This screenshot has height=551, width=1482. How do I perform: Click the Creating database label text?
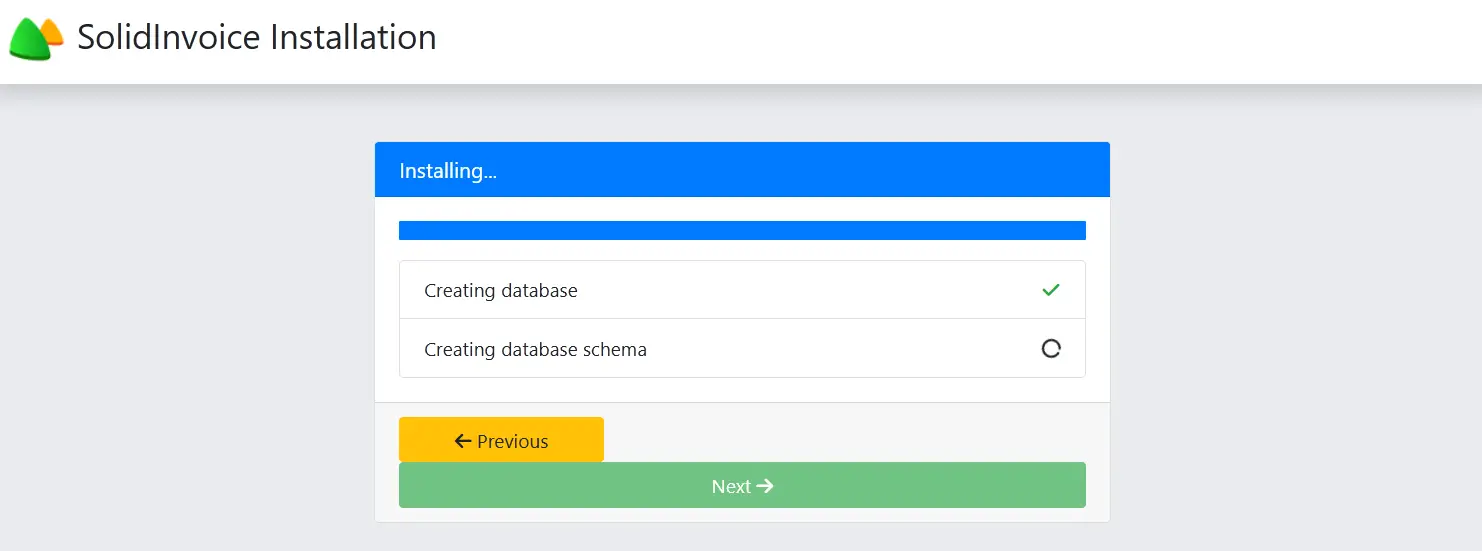501,291
